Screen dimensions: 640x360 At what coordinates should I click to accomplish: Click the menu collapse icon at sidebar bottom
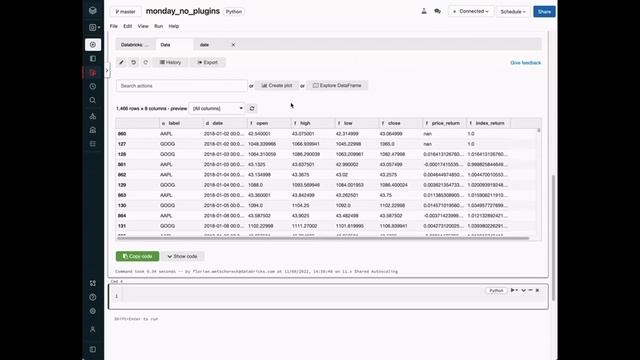coord(93,349)
